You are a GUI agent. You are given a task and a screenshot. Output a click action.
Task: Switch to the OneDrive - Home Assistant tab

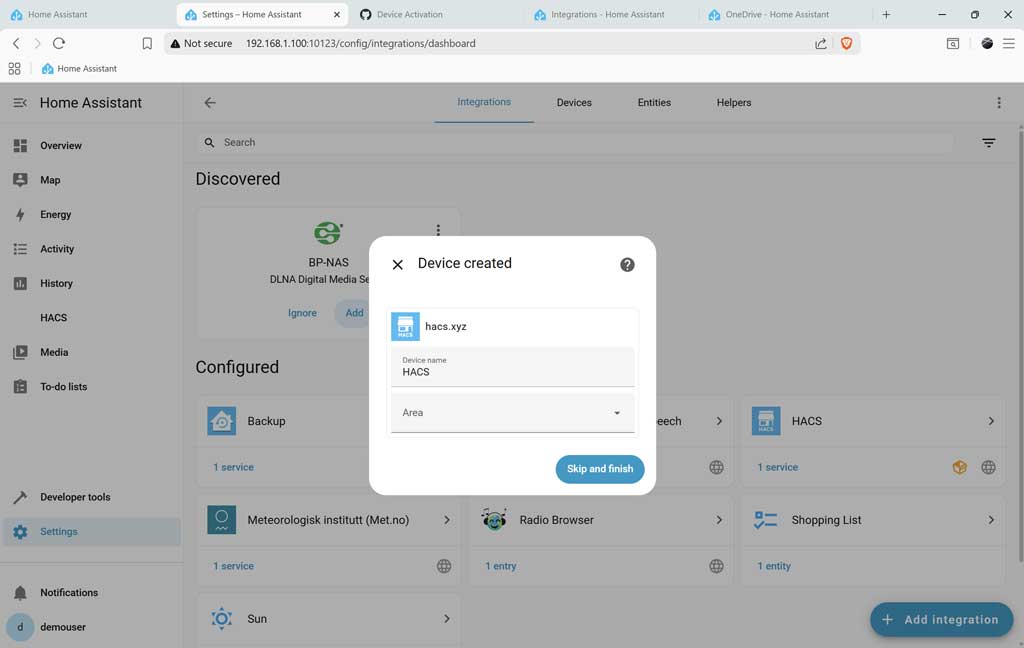[x=784, y=14]
